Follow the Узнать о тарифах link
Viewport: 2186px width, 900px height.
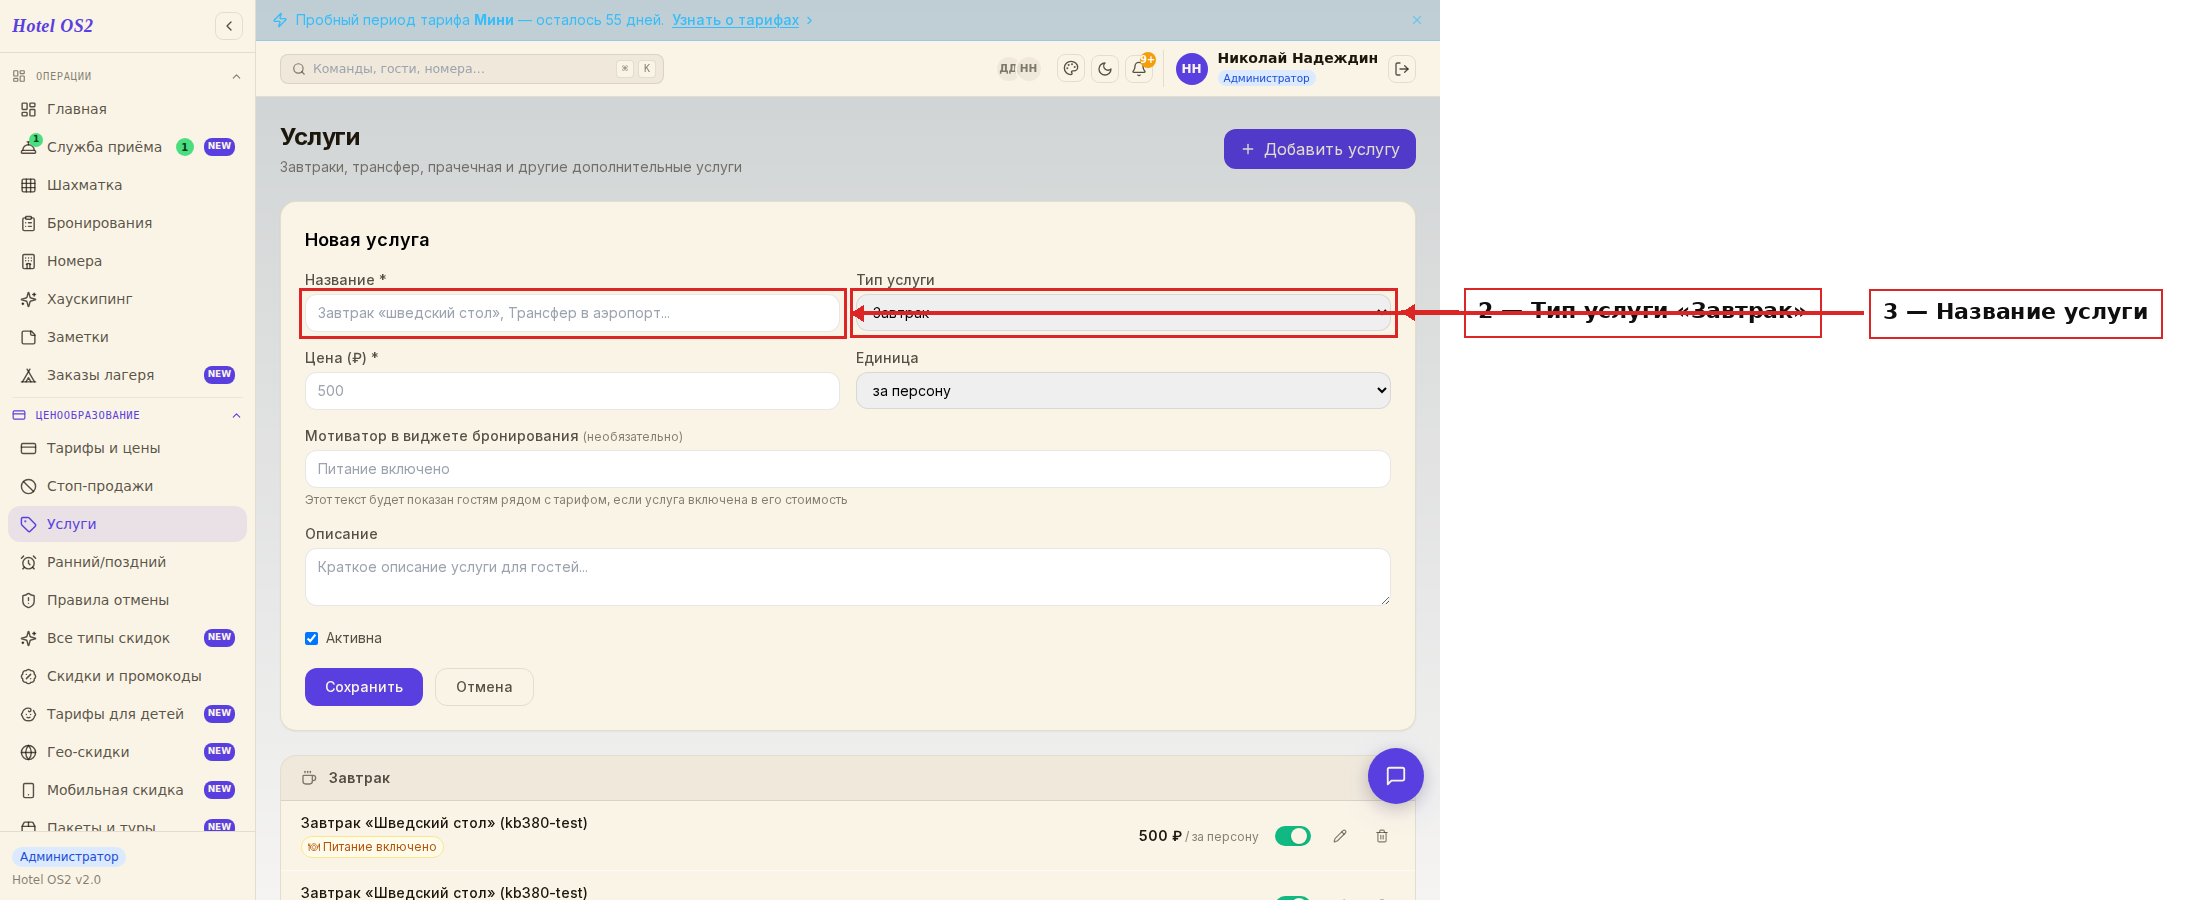pos(736,20)
